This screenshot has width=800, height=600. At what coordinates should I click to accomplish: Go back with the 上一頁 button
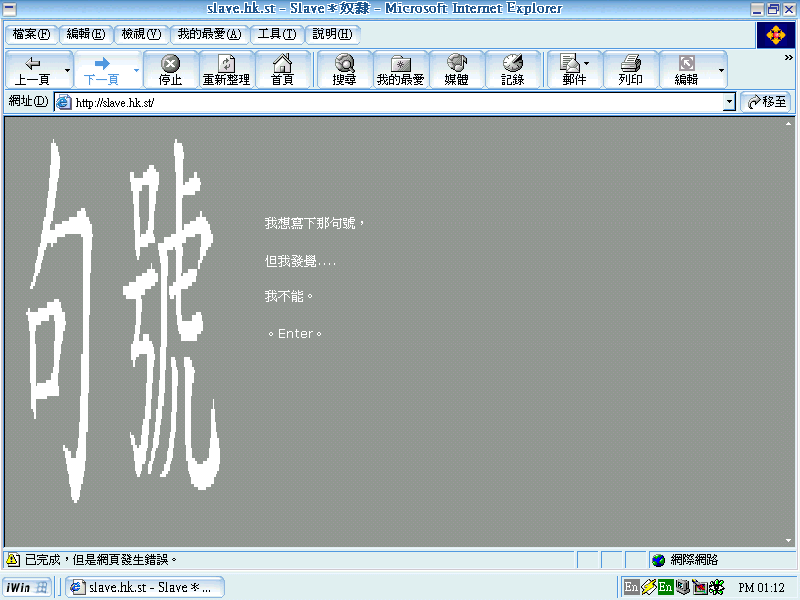[x=32, y=70]
